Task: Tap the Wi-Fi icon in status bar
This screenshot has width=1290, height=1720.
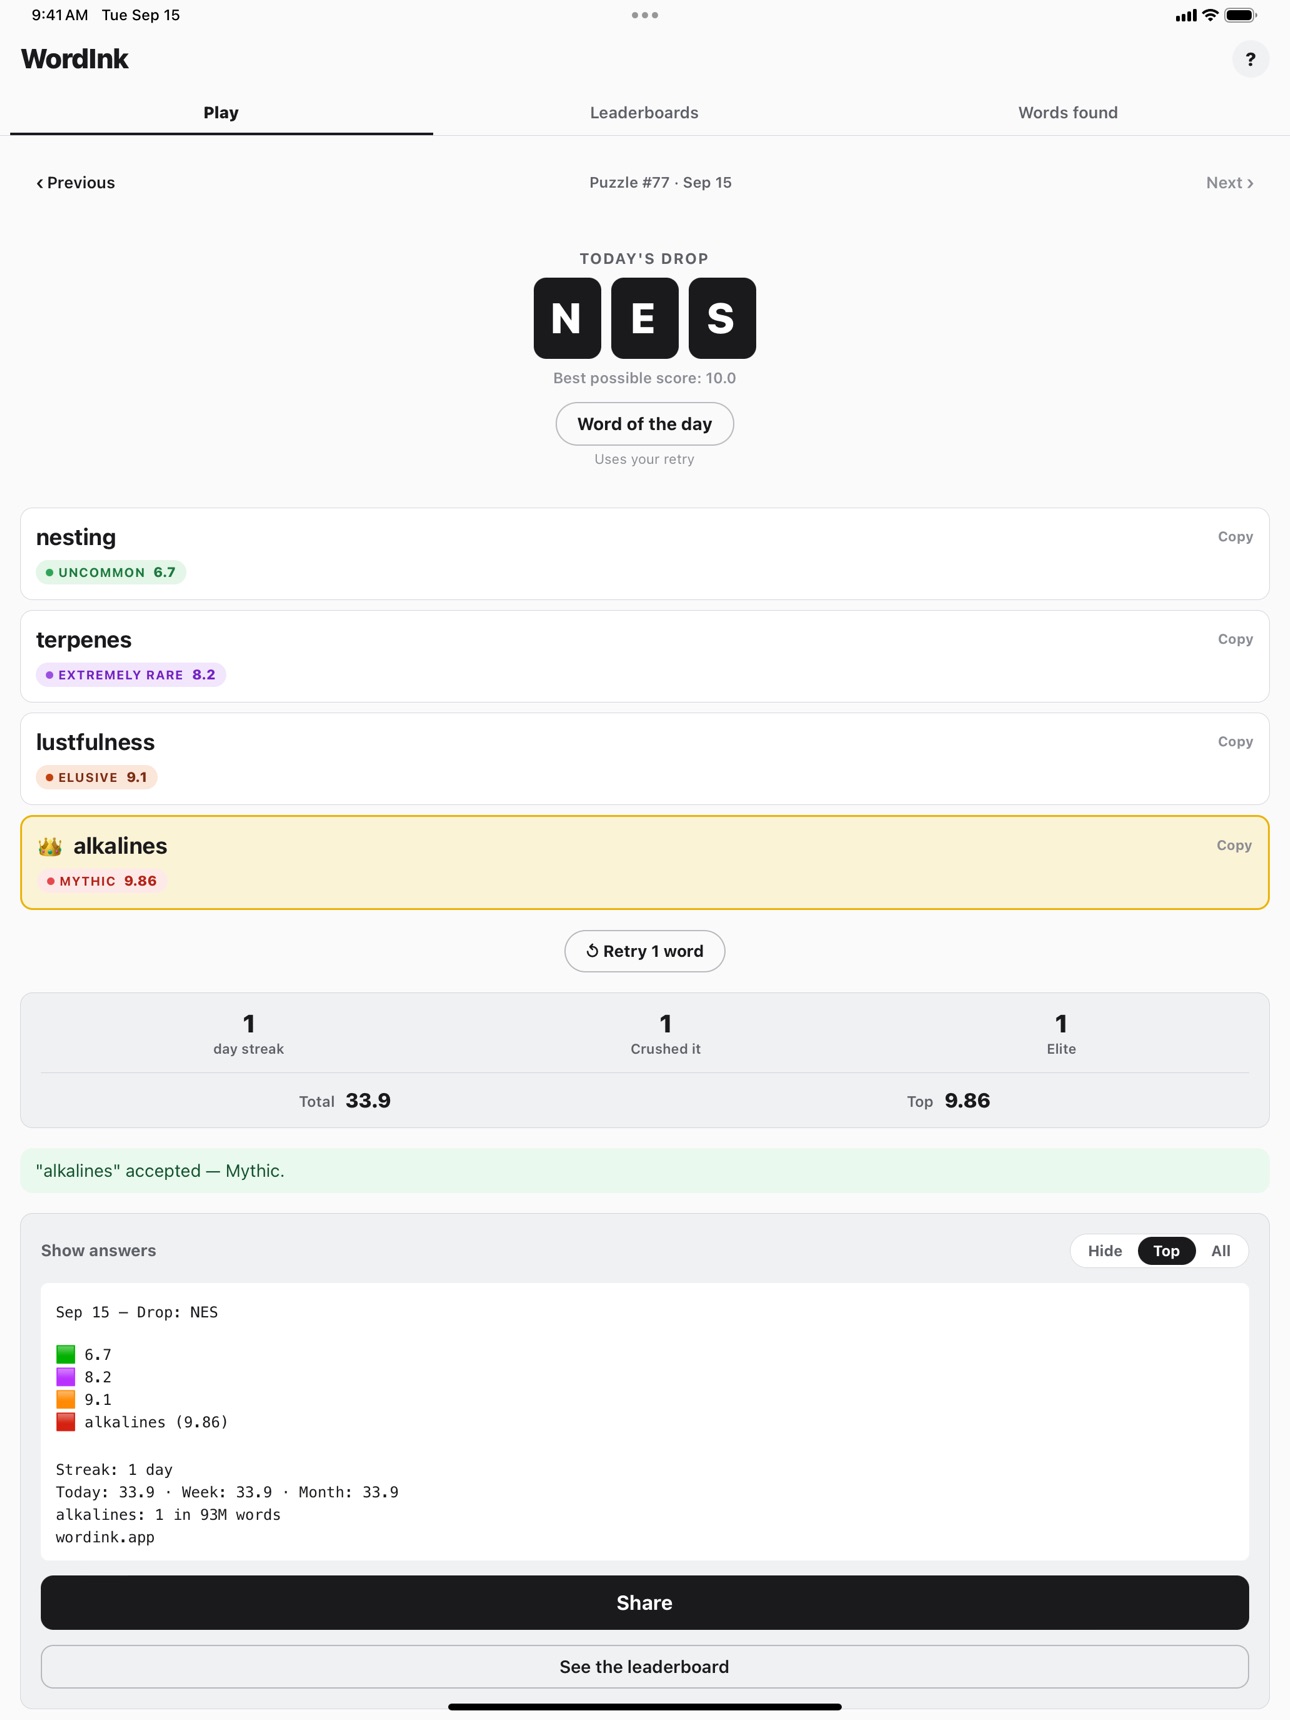Action: 1210,15
